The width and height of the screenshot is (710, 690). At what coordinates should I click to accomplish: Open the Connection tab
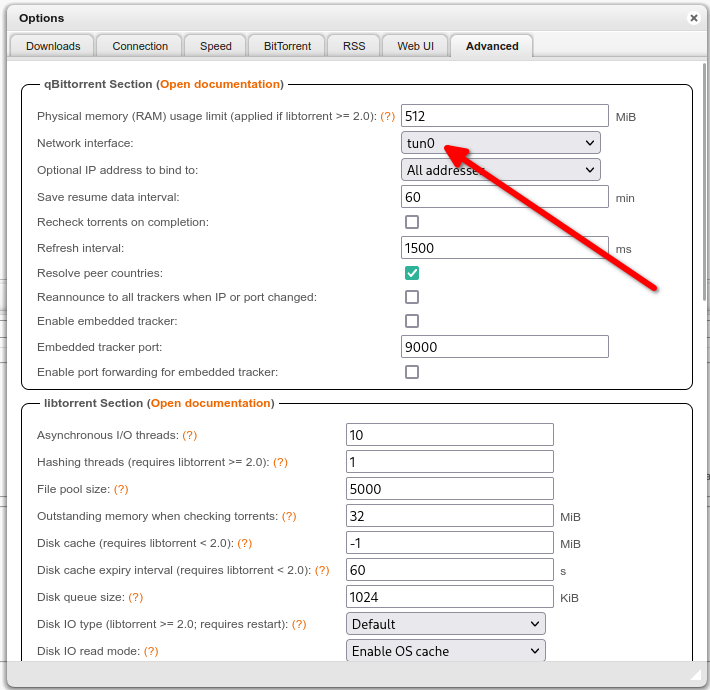[140, 46]
